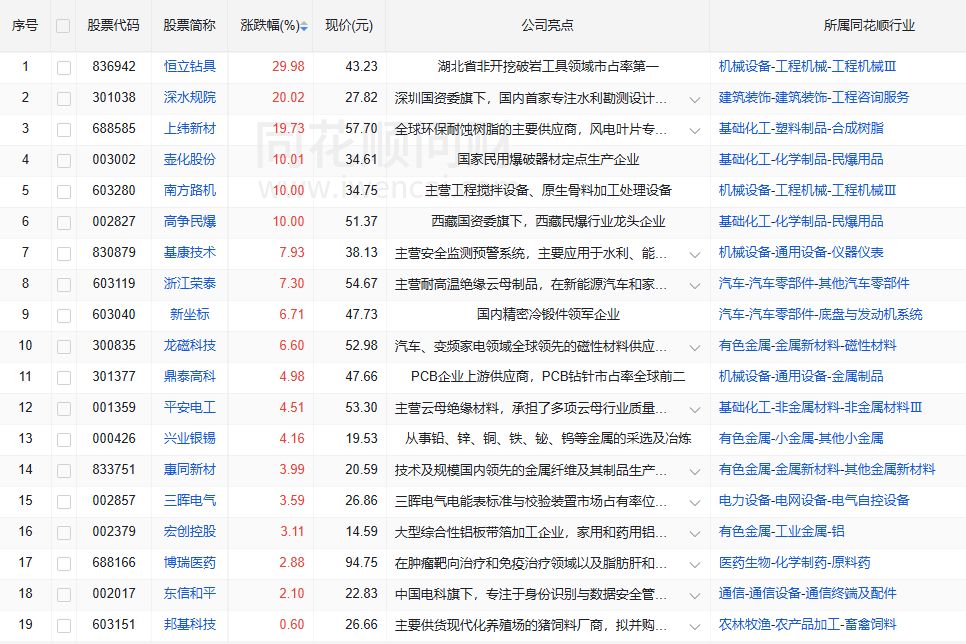Click the 股票简称 column header
The width and height of the screenshot is (966, 644).
(190, 25)
